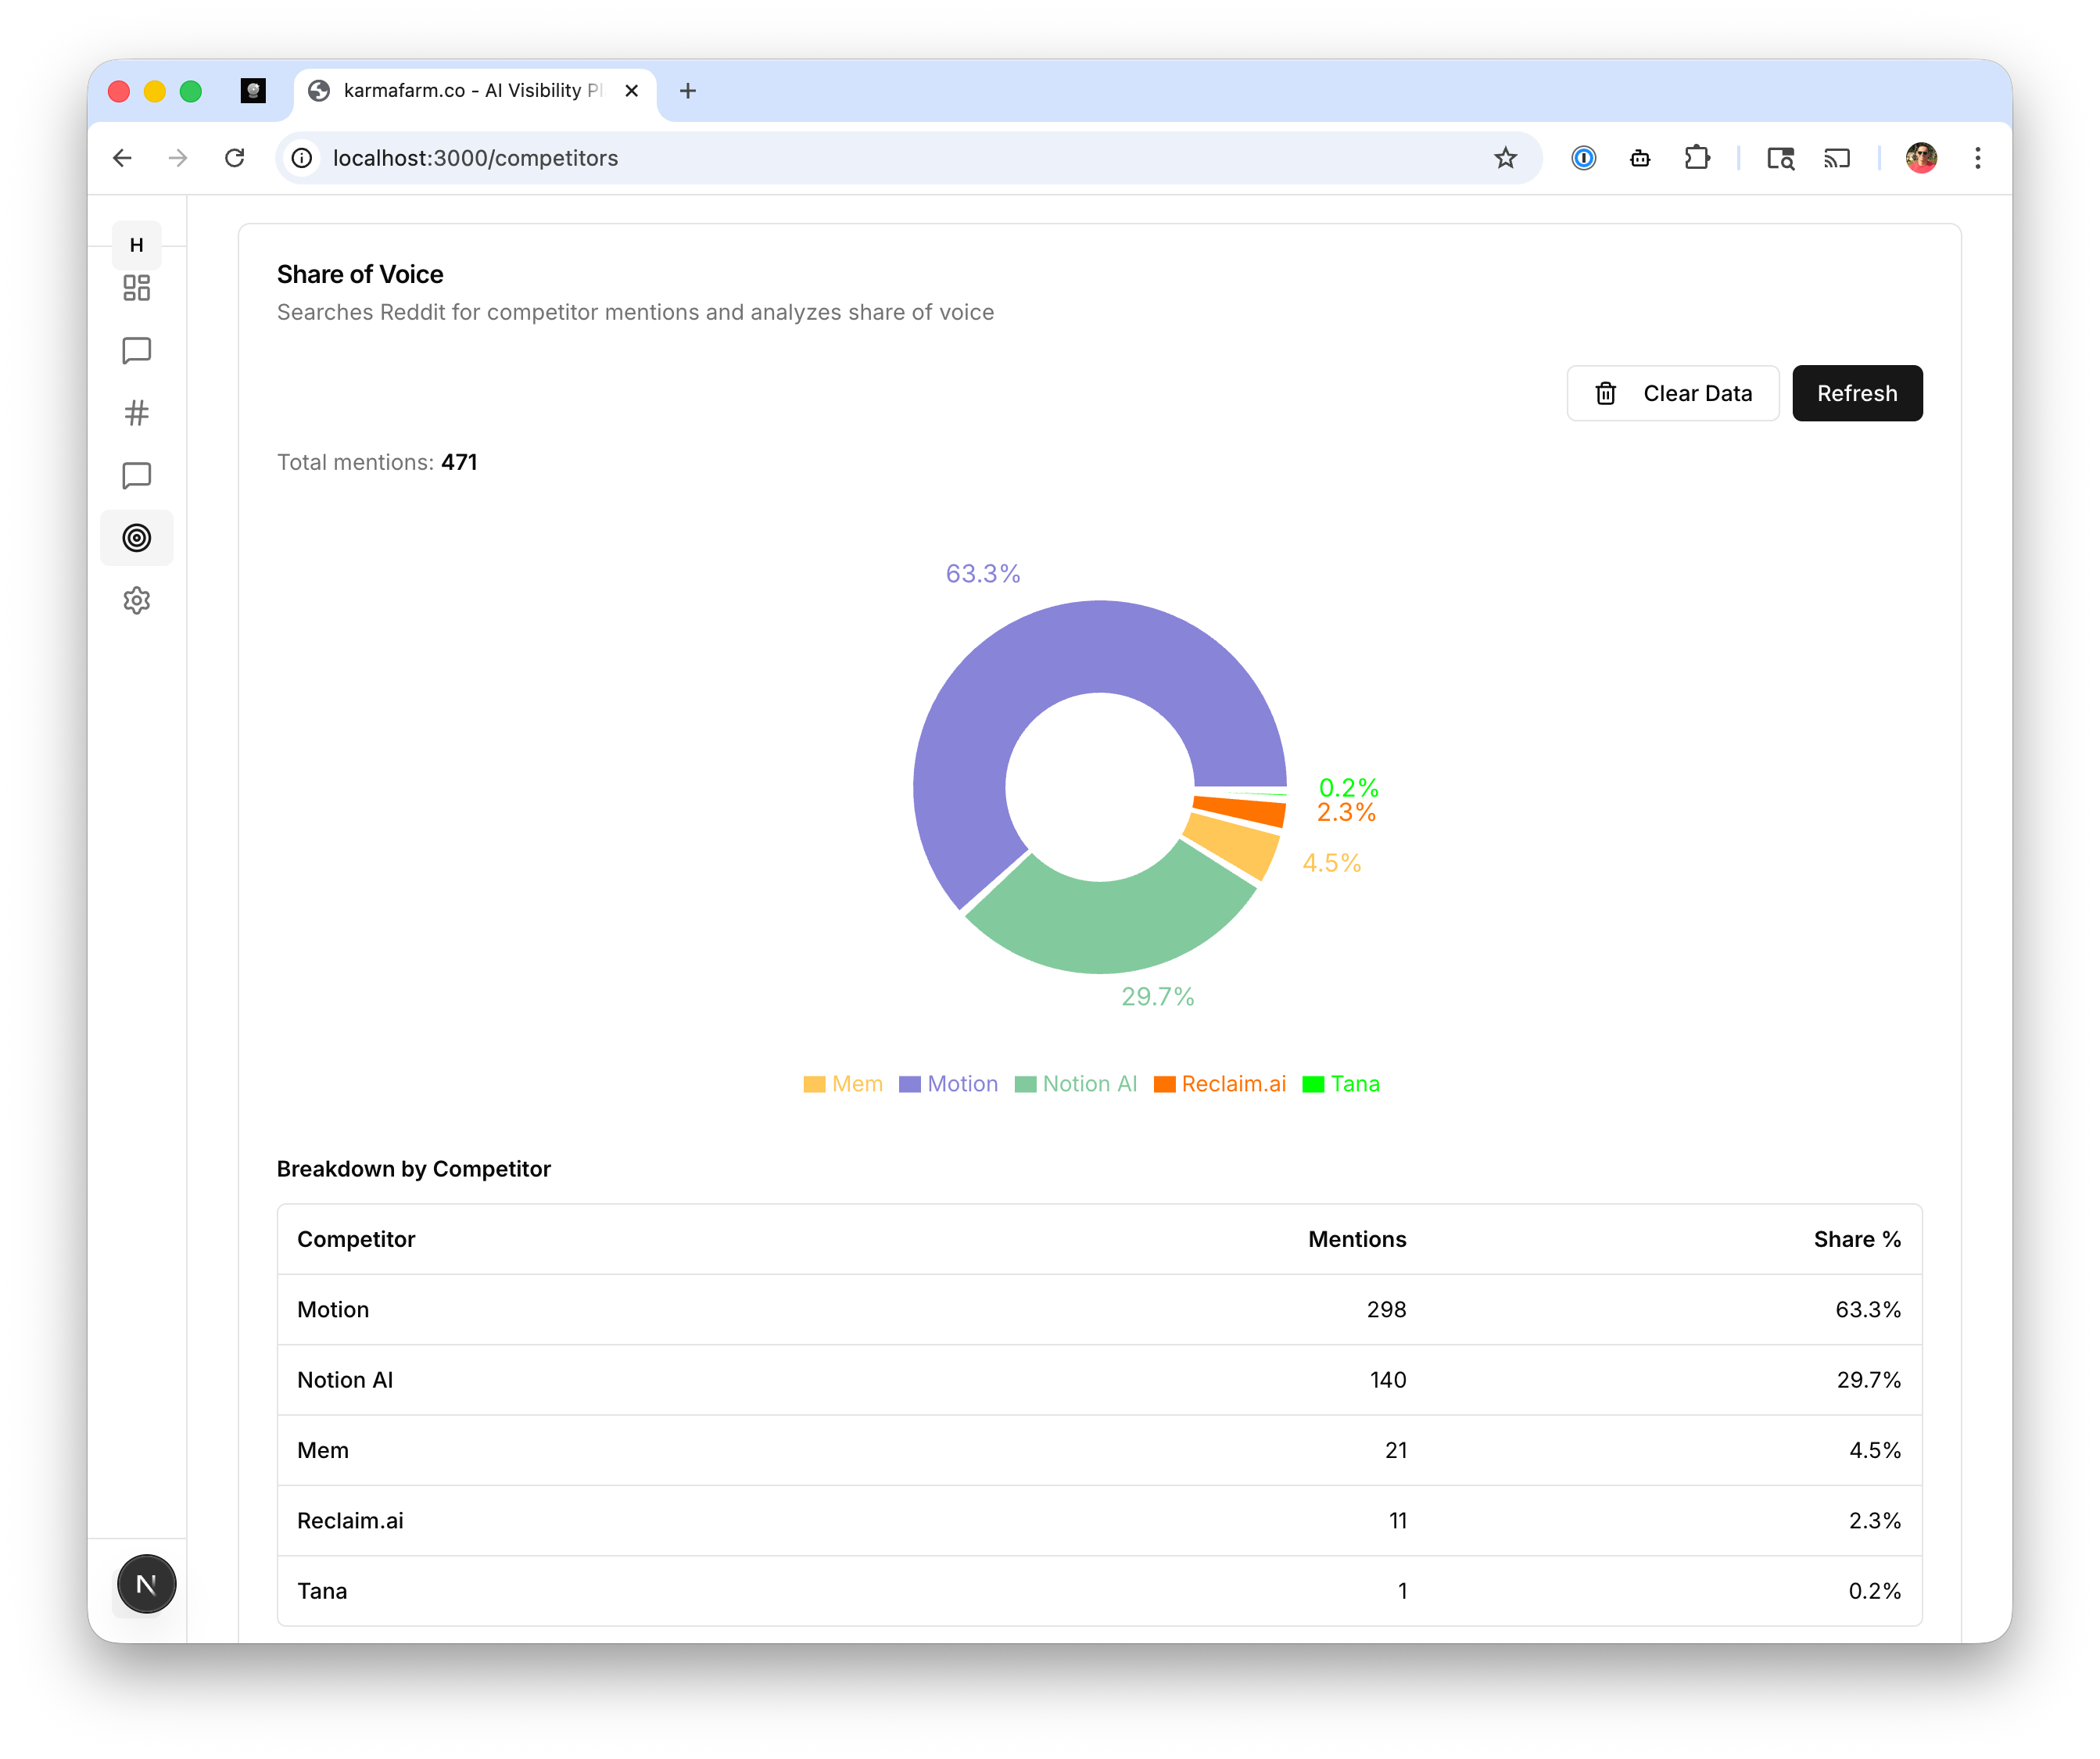Screen dimensions: 2100x1759
Task: Bookmark this page with star icon
Action: (1505, 158)
